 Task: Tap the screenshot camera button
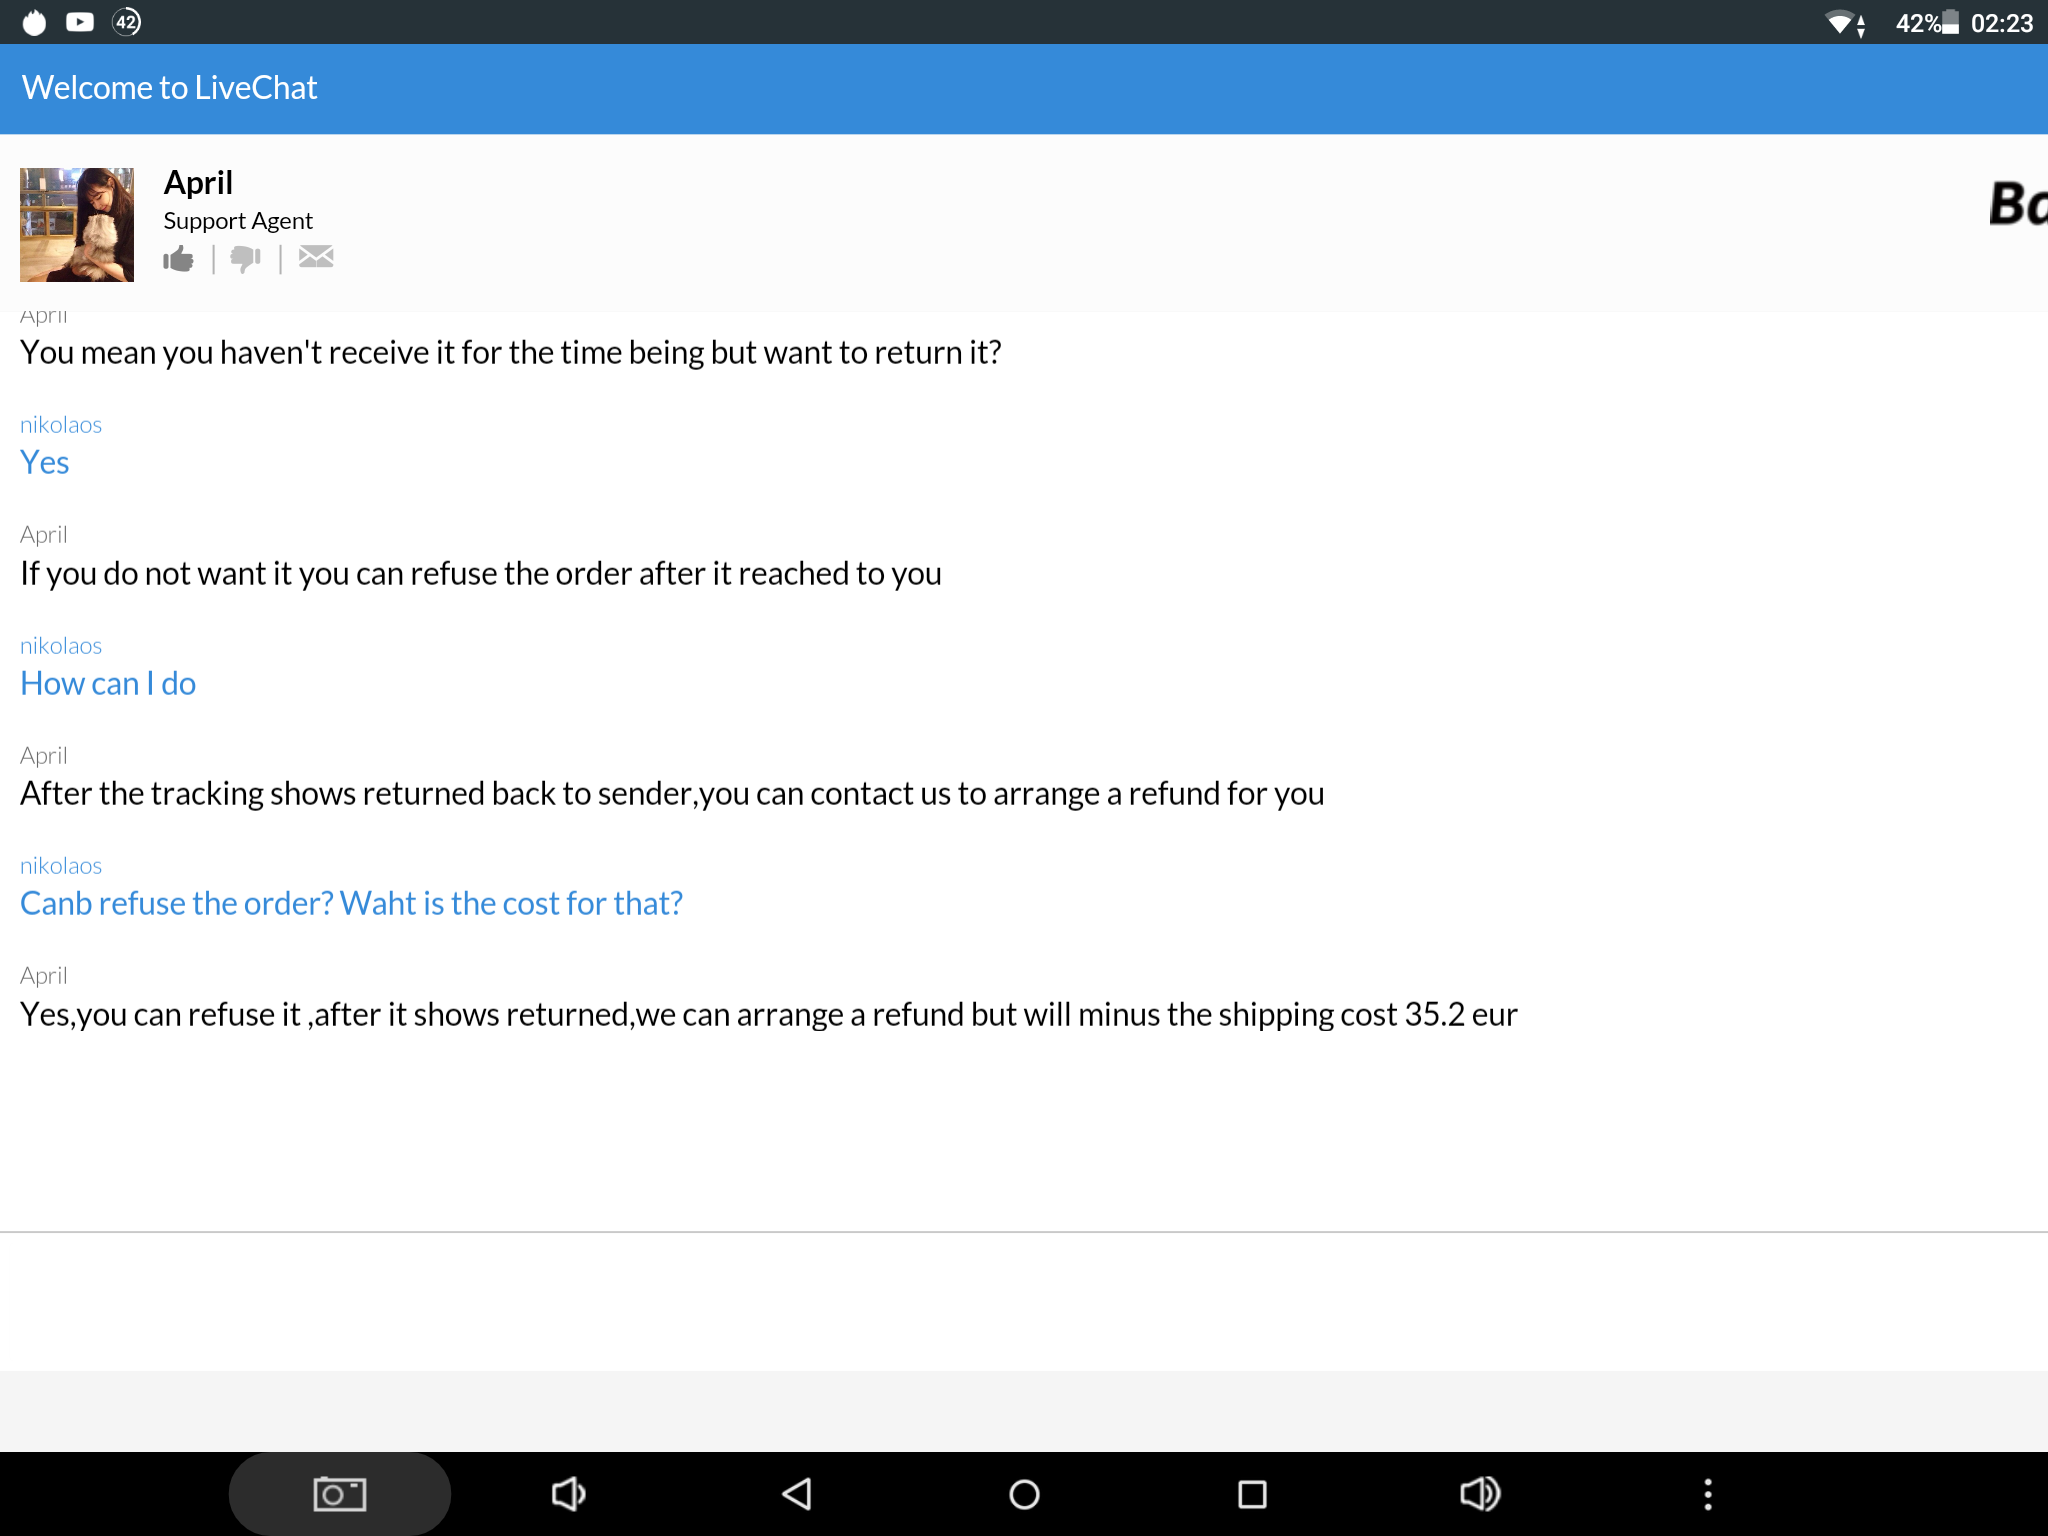click(x=339, y=1494)
